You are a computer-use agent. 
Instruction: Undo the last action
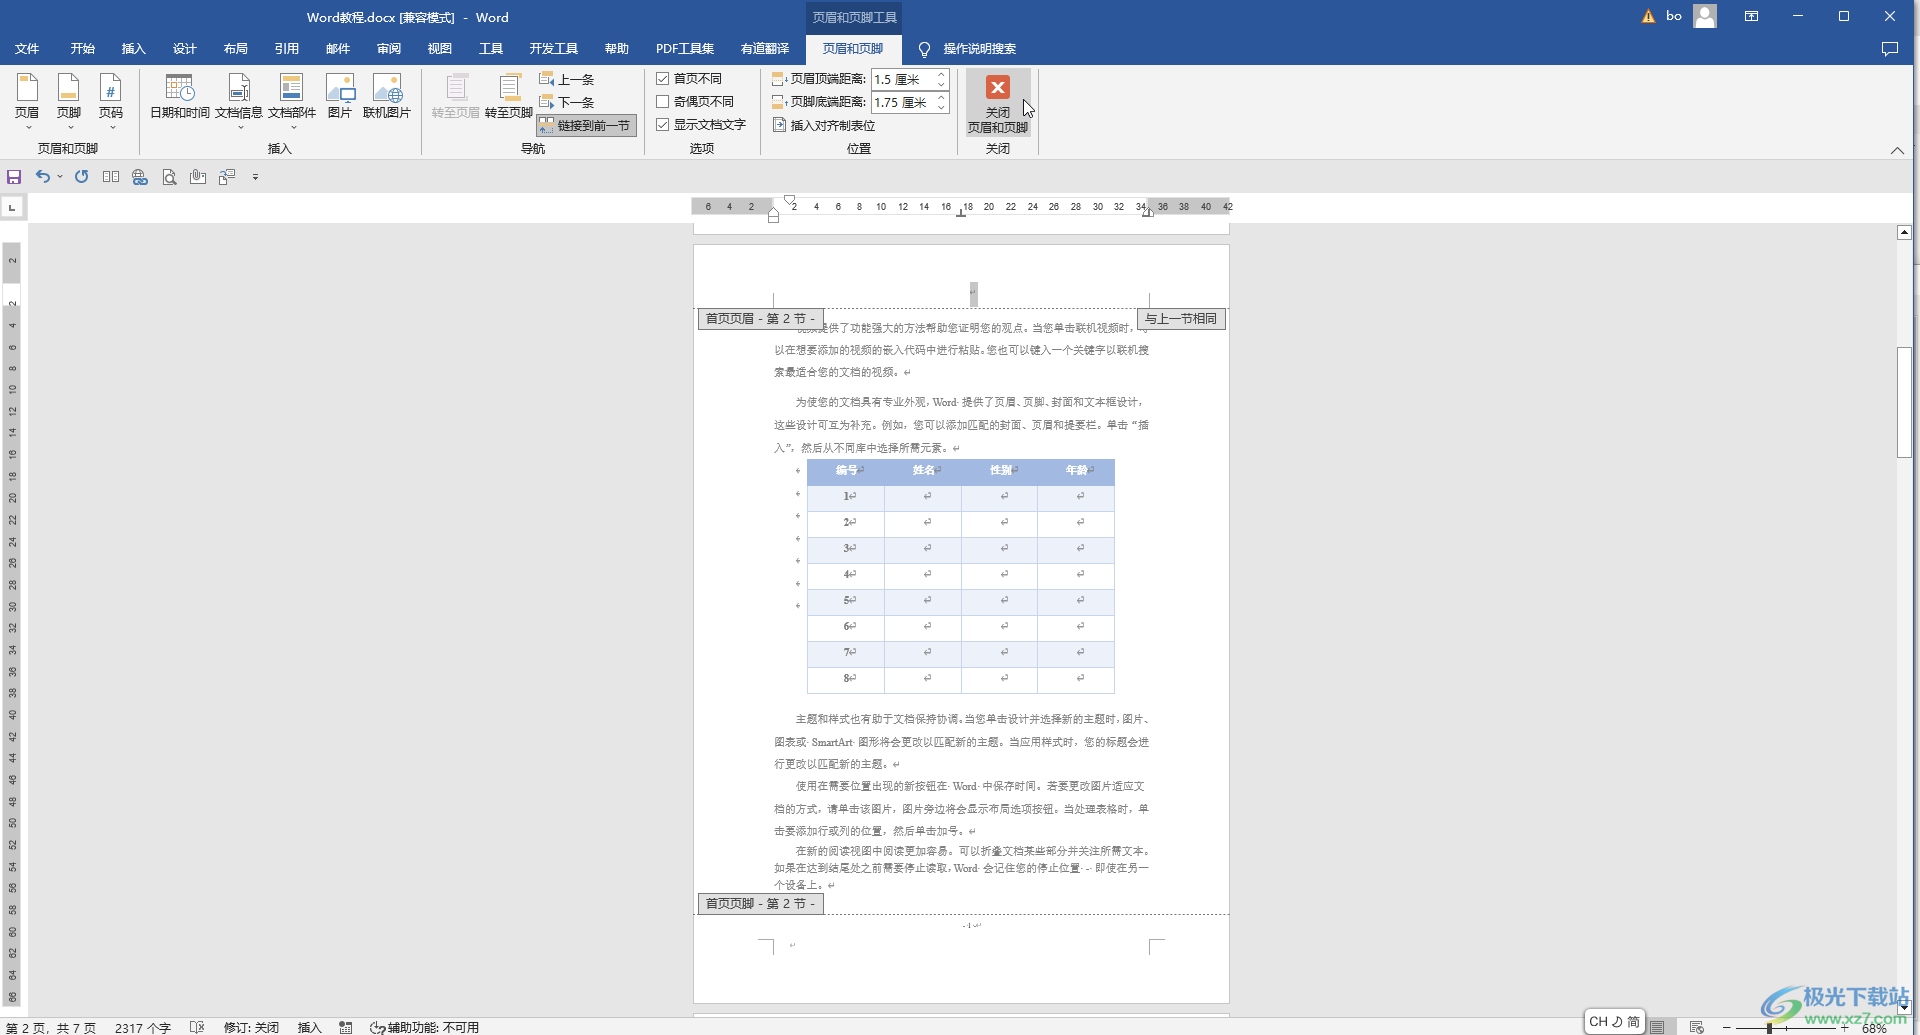click(43, 177)
